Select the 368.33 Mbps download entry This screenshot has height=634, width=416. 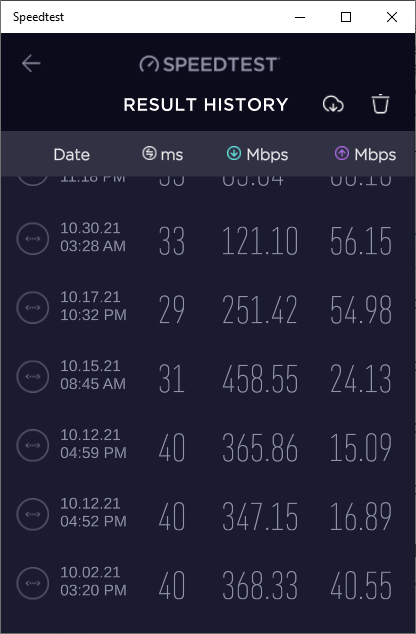tap(260, 585)
